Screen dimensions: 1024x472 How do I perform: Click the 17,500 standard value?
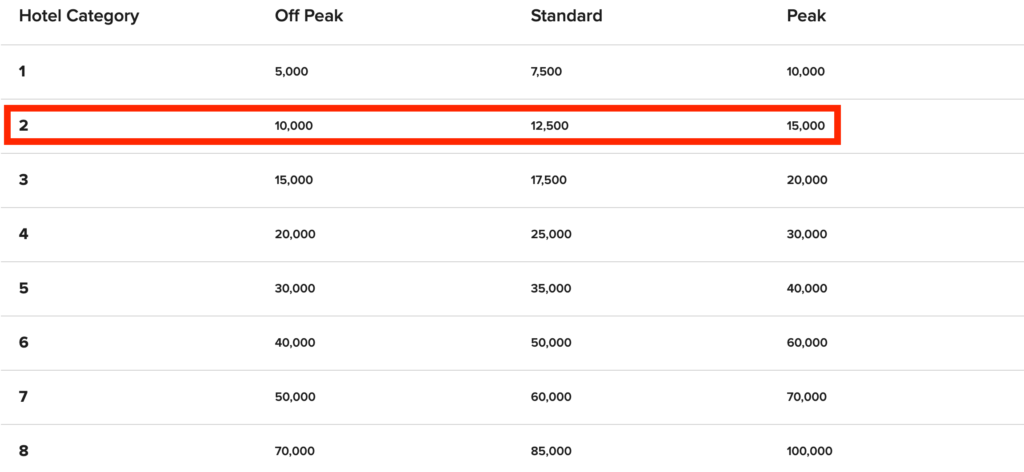pyautogui.click(x=549, y=180)
